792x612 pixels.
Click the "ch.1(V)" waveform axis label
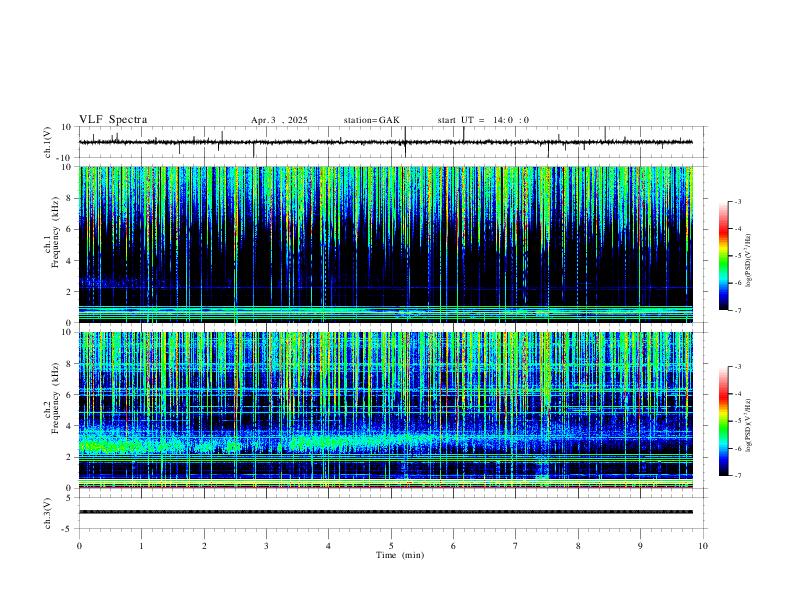47,142
